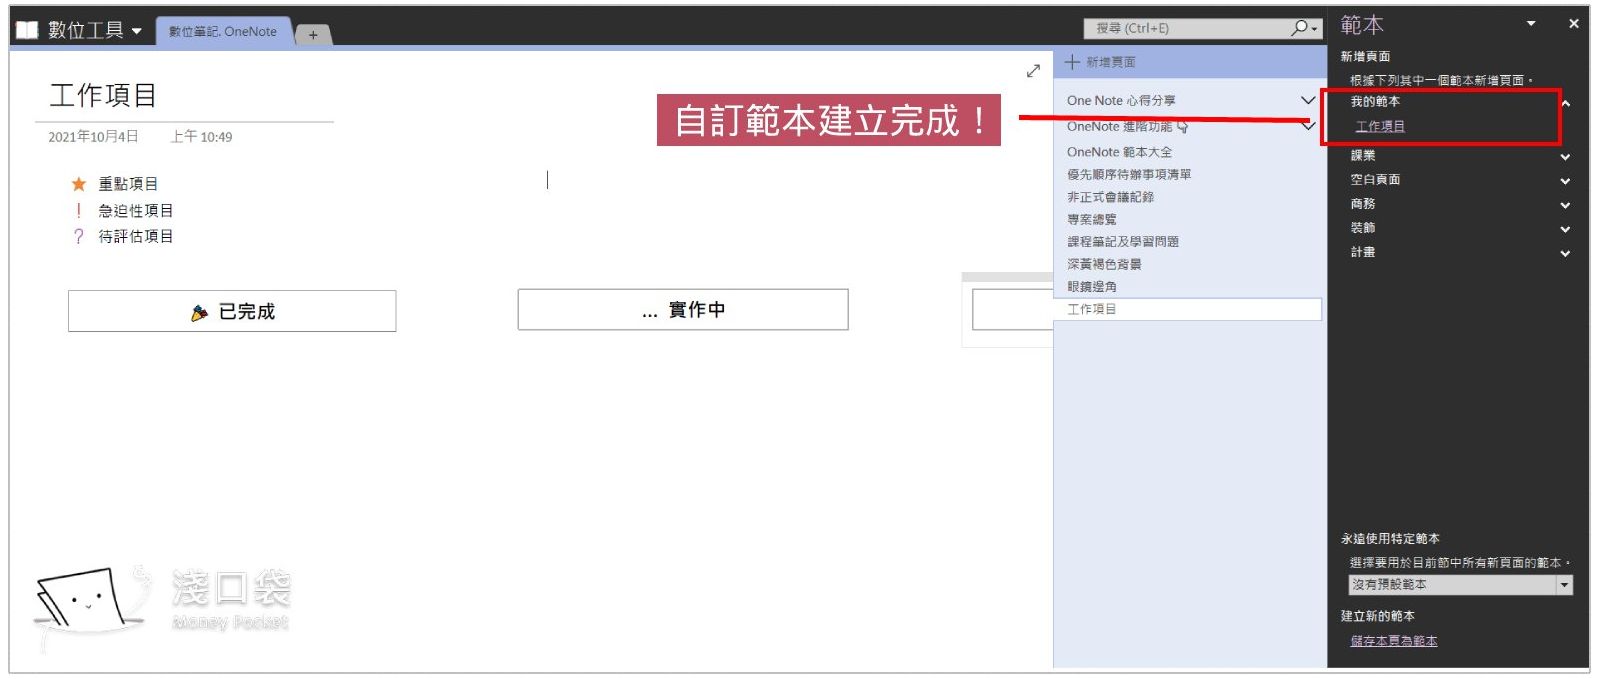Click the 急迫性項目 text line
Image resolution: width=1600 pixels, height=679 pixels.
pos(136,210)
